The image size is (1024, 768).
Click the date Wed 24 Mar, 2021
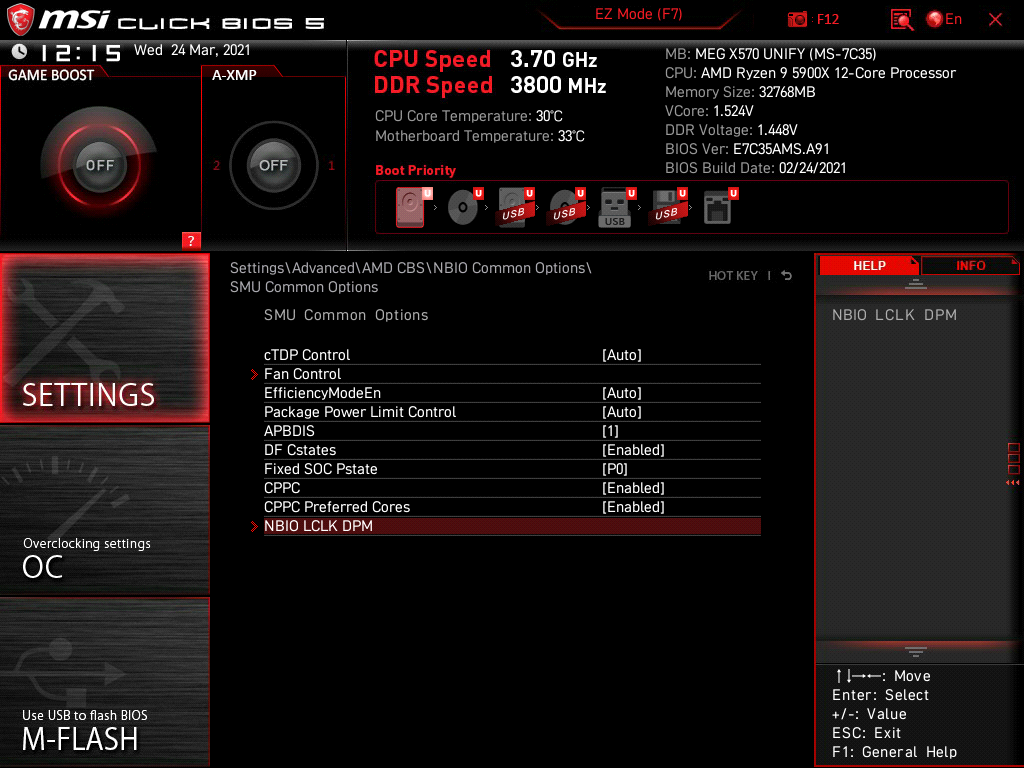click(x=192, y=50)
